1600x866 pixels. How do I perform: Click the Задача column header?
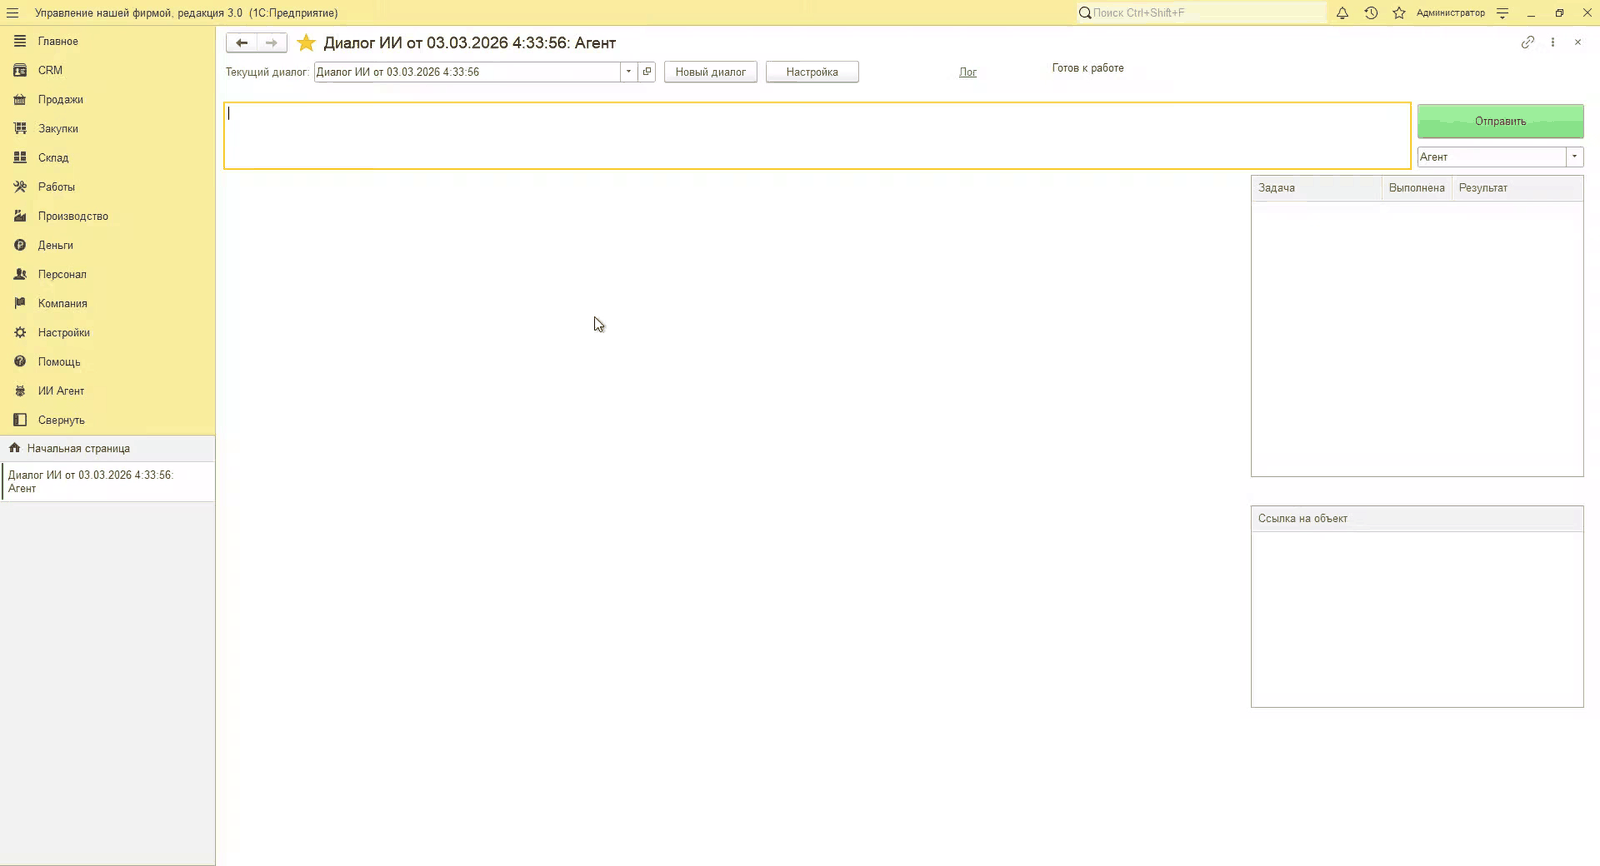pos(1316,188)
